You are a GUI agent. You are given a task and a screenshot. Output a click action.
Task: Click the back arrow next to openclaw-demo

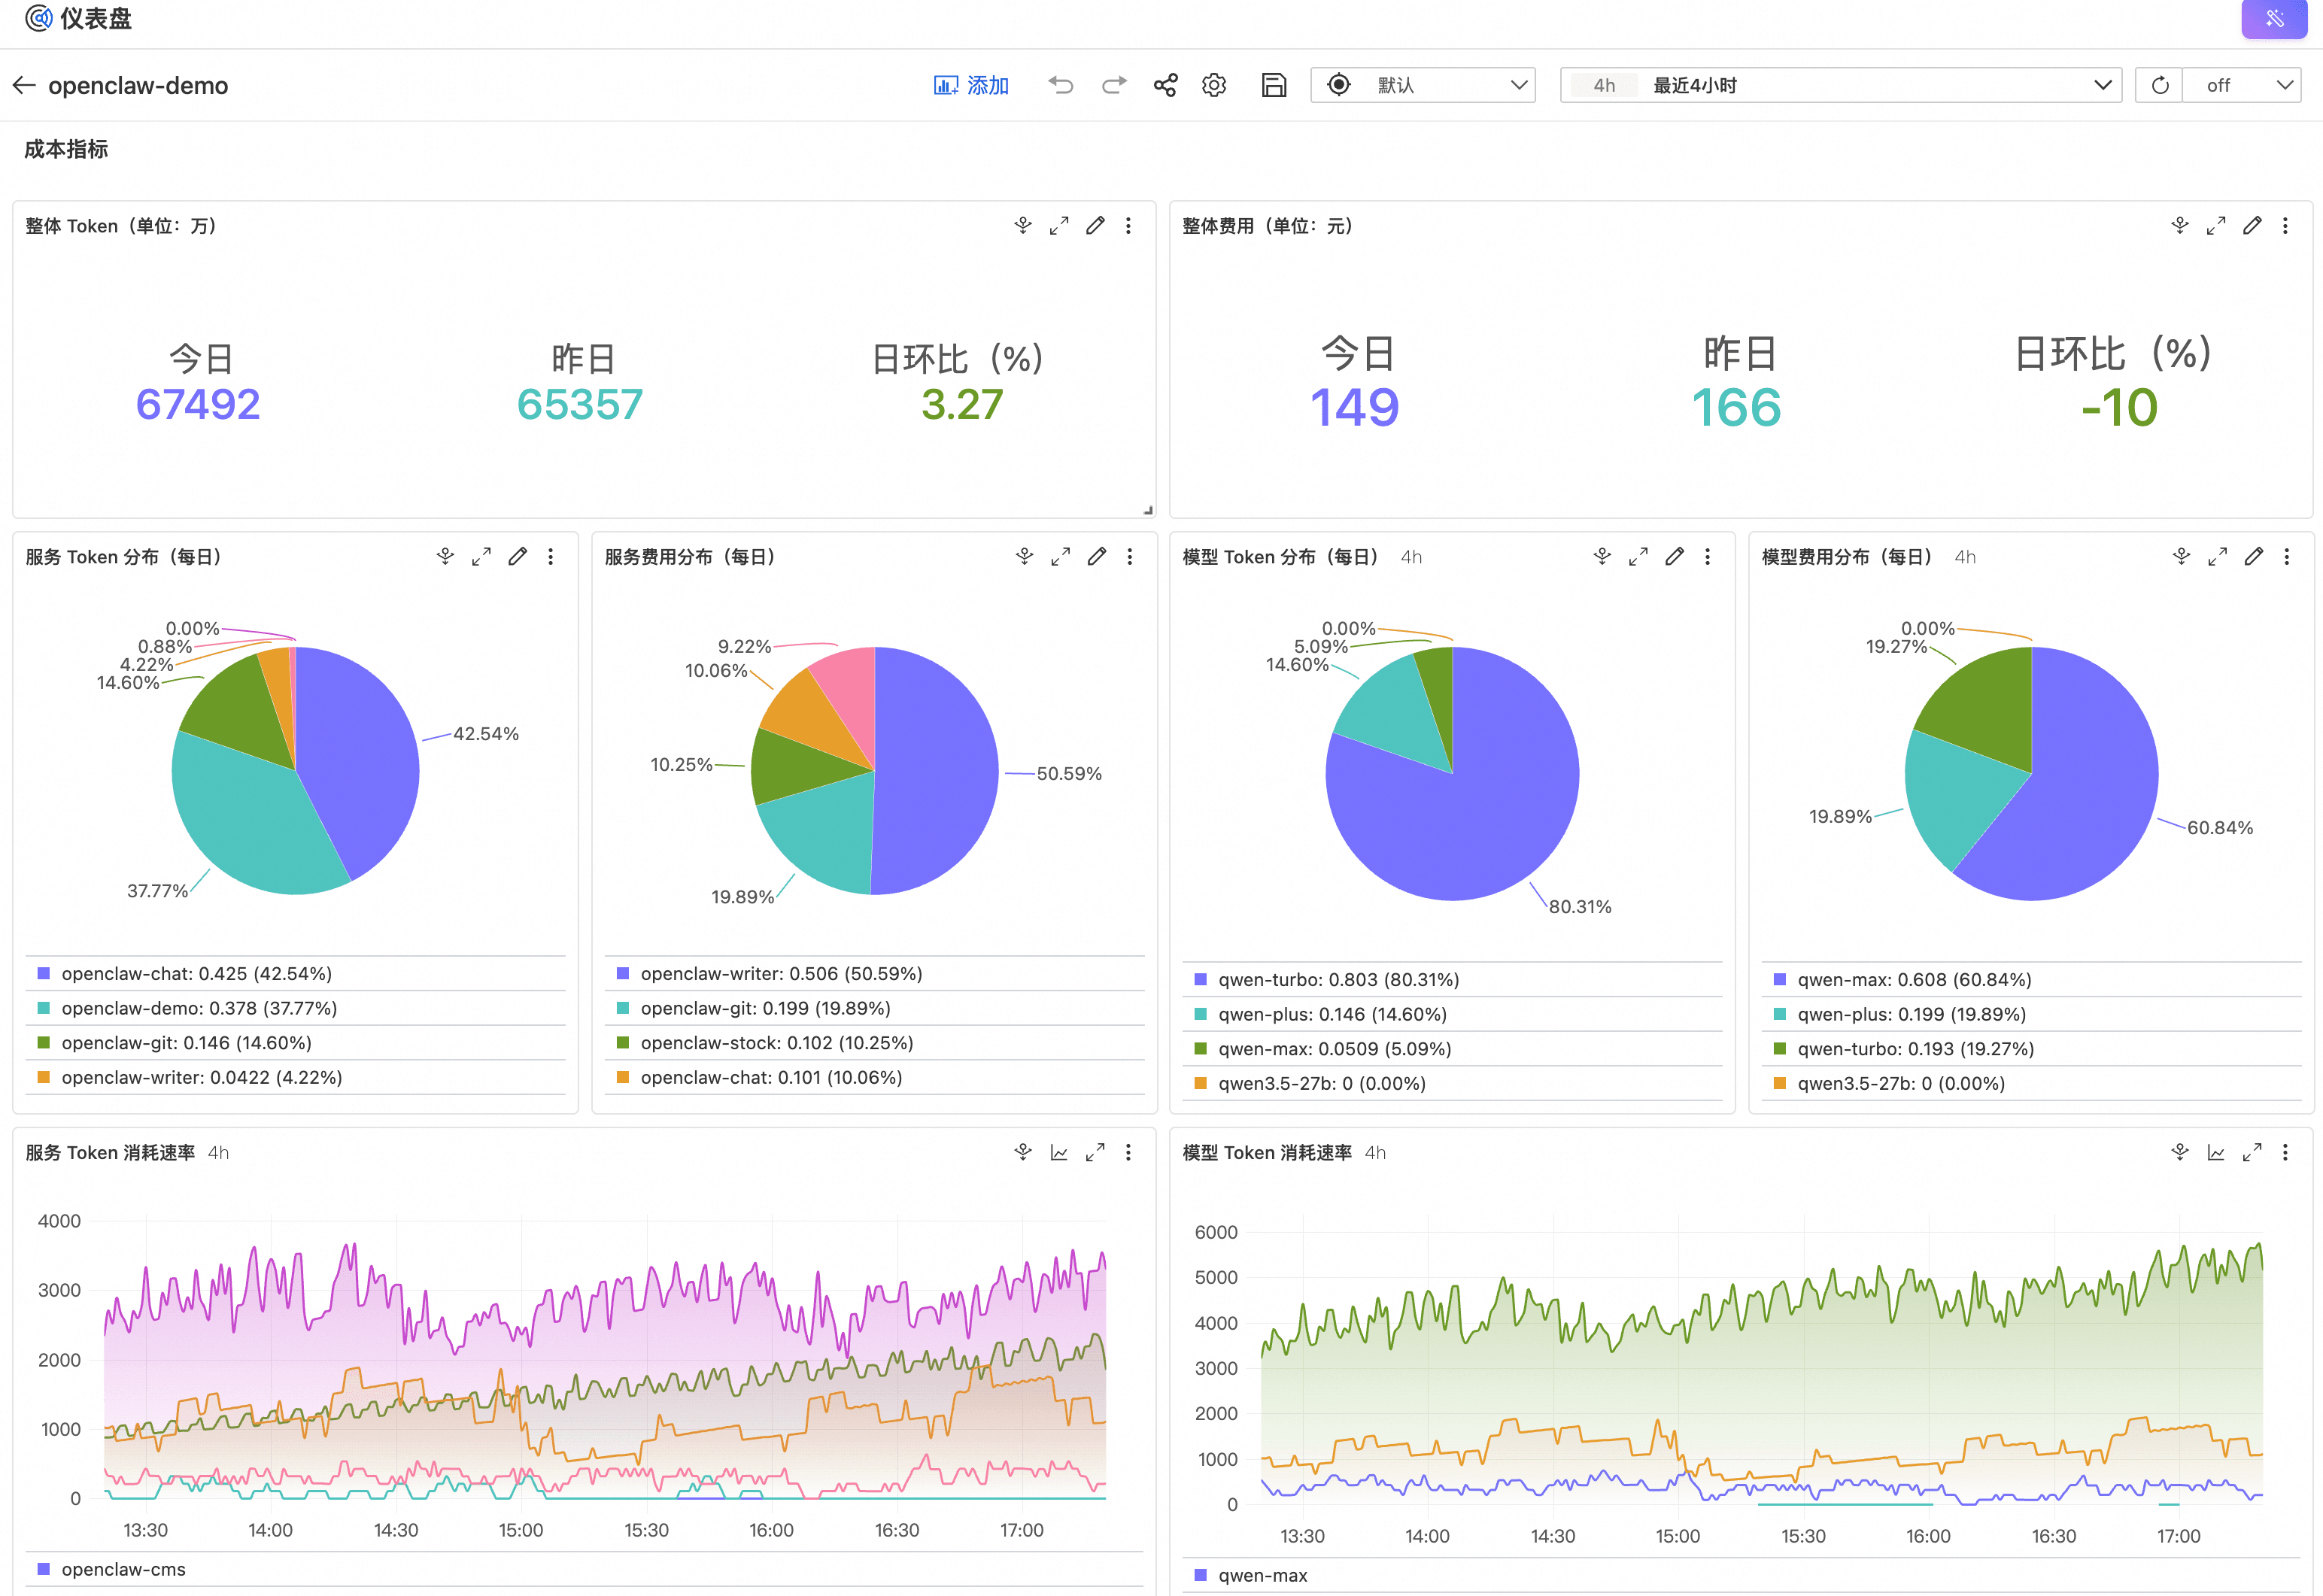coord(24,86)
